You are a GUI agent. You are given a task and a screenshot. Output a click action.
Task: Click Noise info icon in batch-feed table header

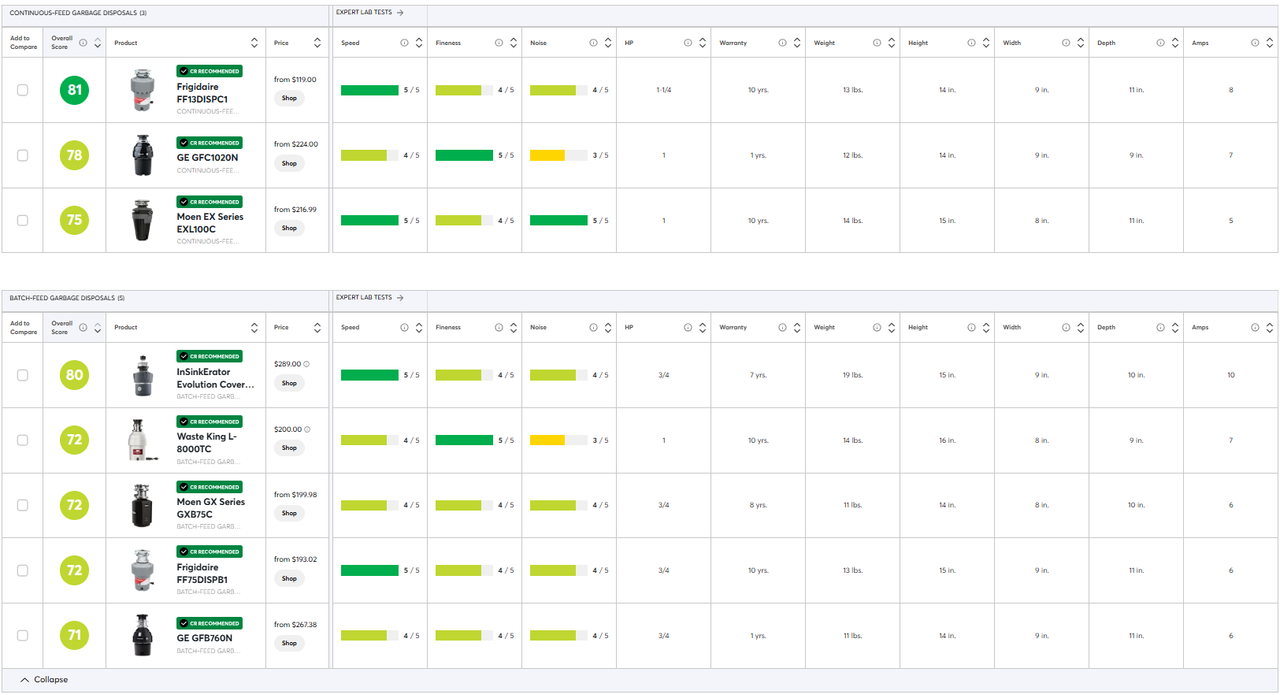coord(593,327)
